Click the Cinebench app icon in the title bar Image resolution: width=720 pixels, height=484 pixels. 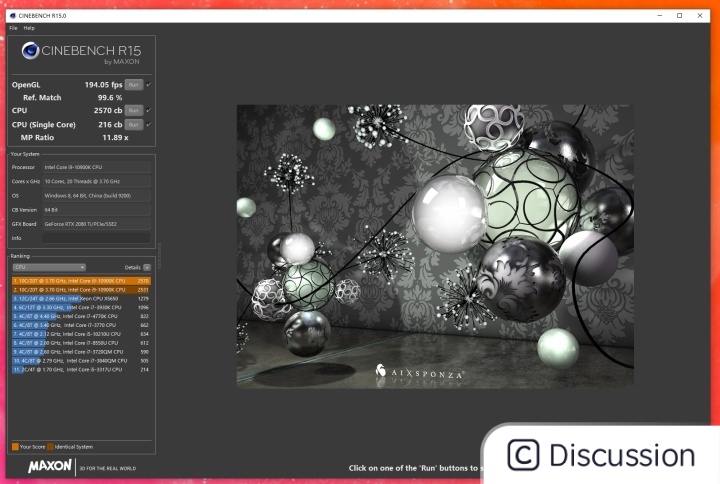click(13, 16)
